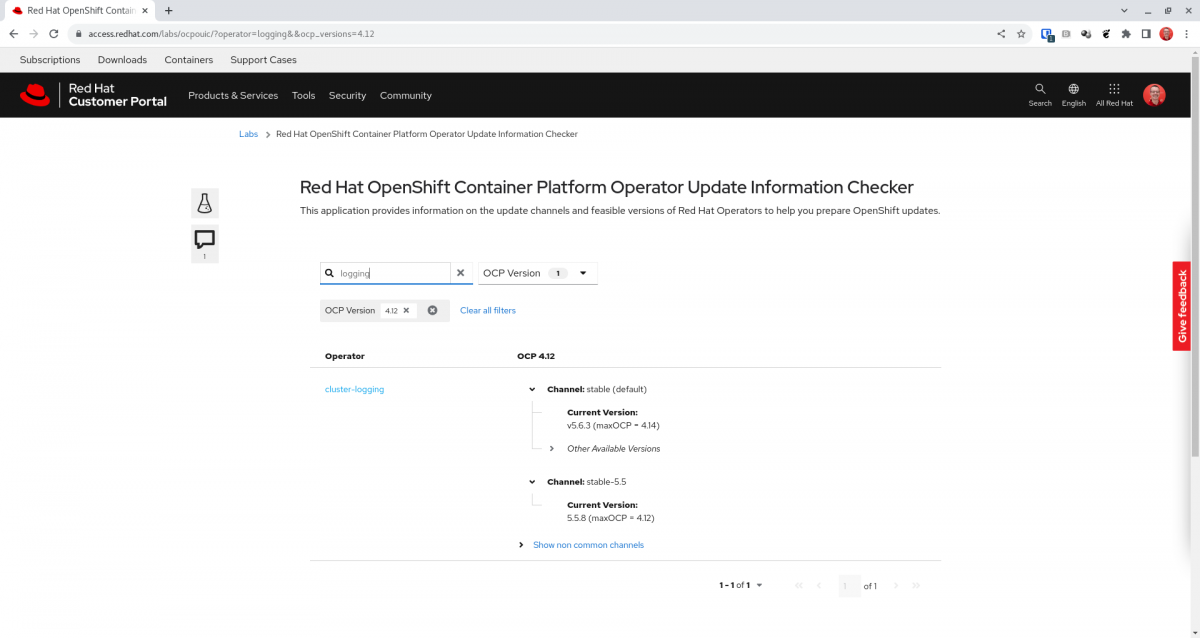Click the Red Hat lab flask icon
The image size is (1200, 638).
pyautogui.click(x=204, y=203)
